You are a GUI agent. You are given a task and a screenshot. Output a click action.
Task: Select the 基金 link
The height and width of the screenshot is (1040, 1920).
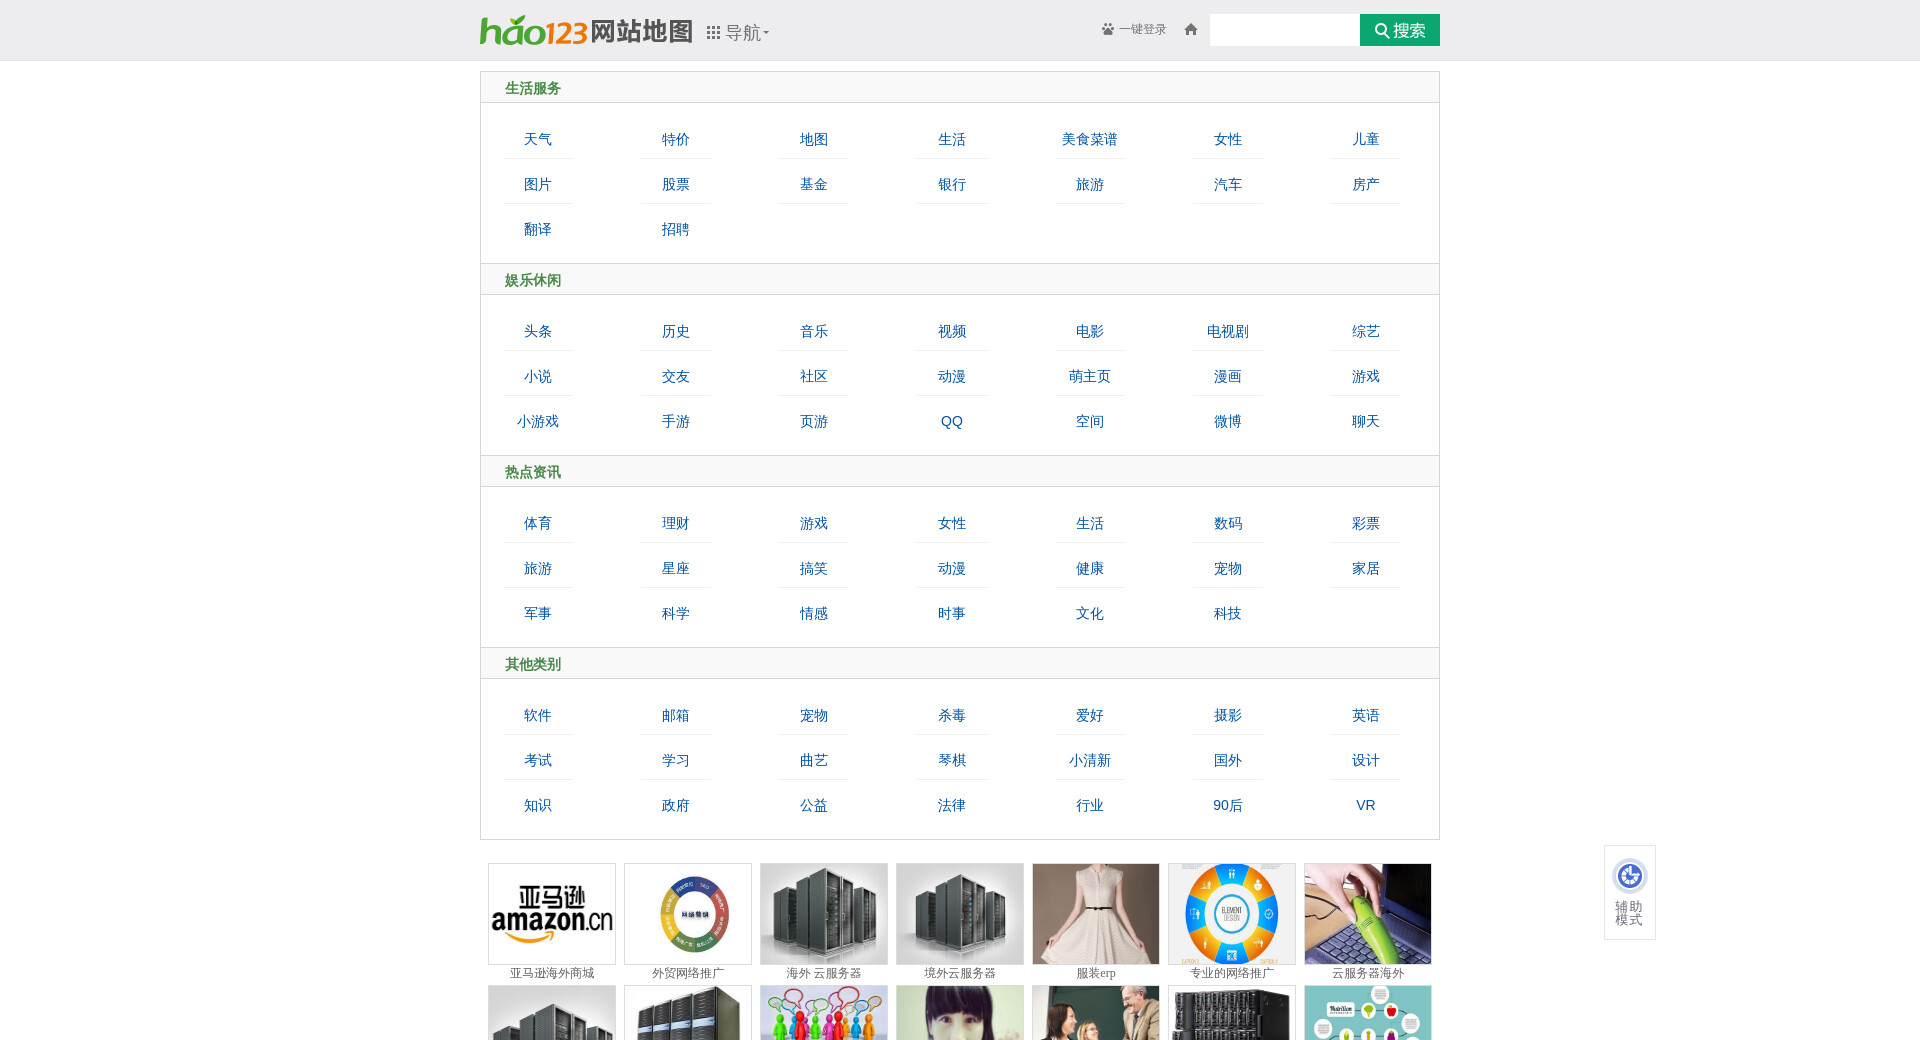(x=814, y=185)
